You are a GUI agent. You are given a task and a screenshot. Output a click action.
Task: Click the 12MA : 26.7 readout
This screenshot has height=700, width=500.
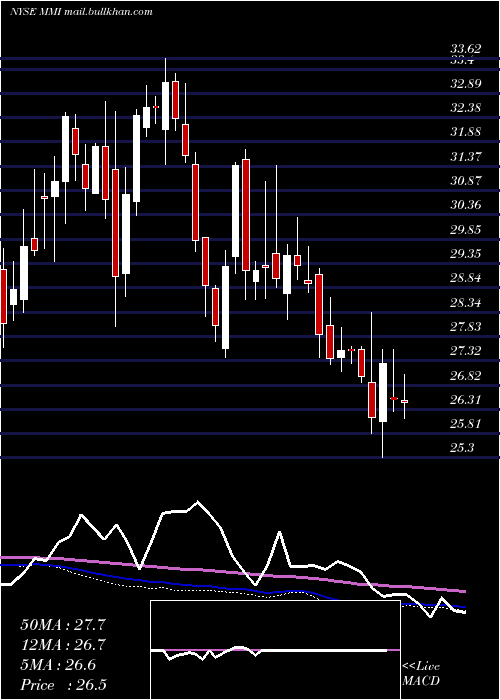[x=63, y=645]
